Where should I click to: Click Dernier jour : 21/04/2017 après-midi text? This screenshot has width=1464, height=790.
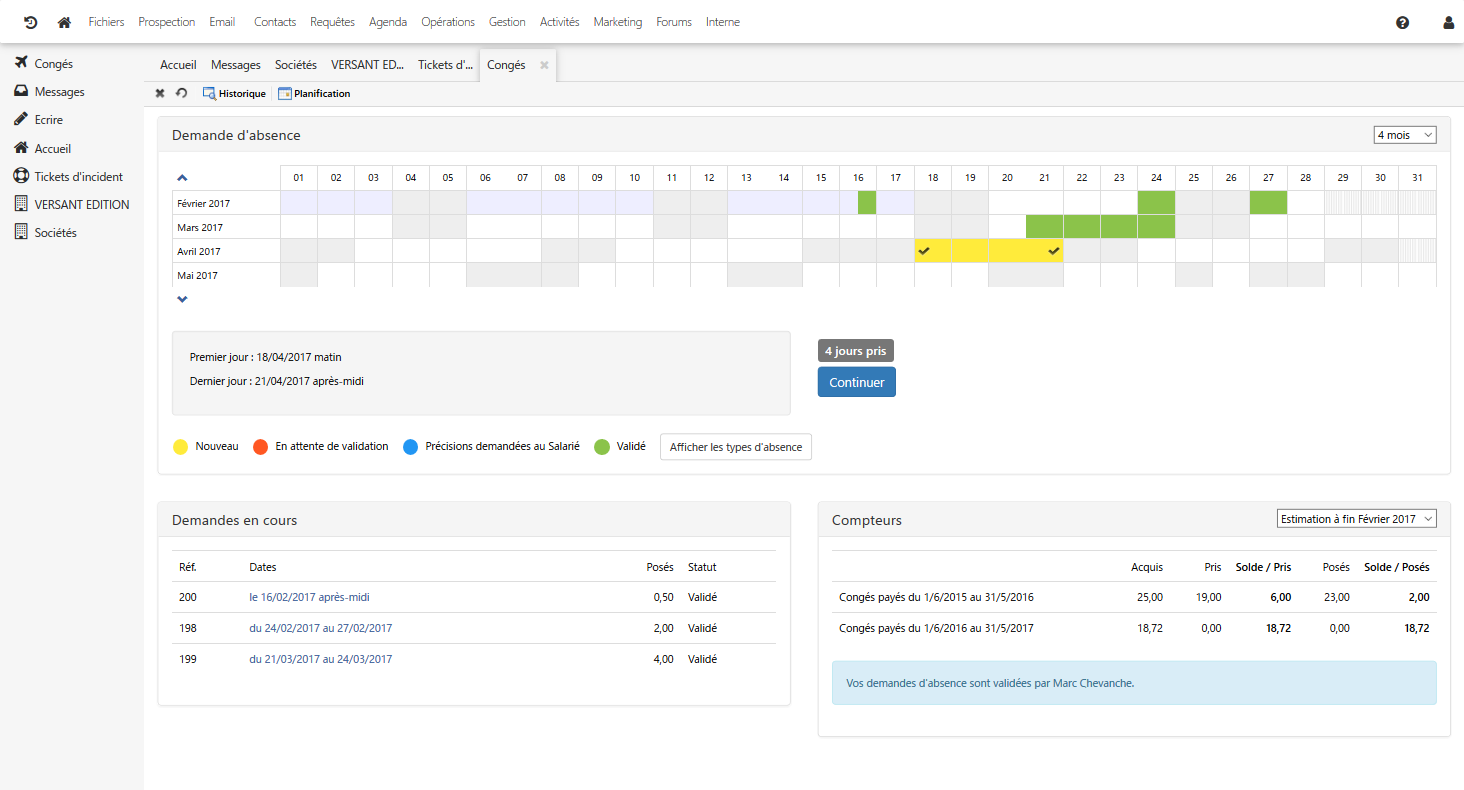[277, 381]
